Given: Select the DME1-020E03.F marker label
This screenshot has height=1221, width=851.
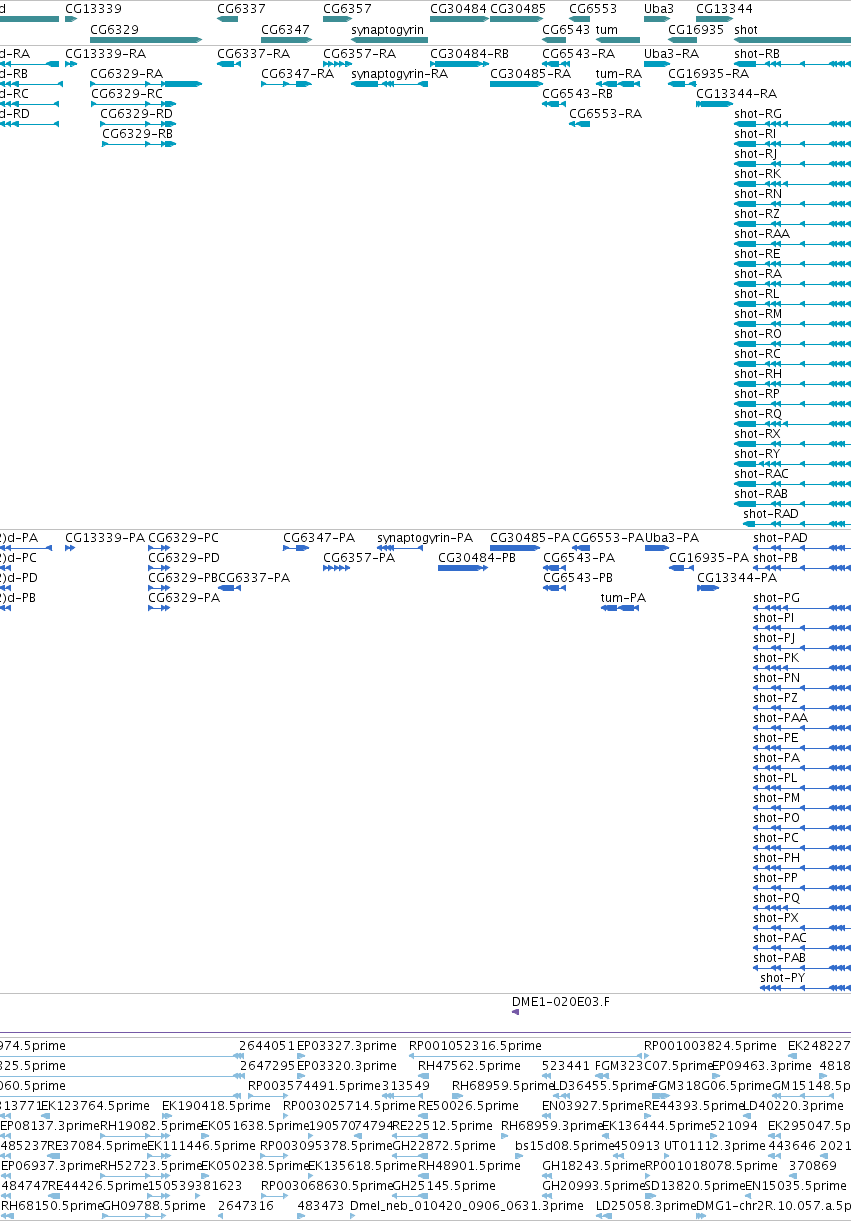Looking at the screenshot, I should 560,1000.
